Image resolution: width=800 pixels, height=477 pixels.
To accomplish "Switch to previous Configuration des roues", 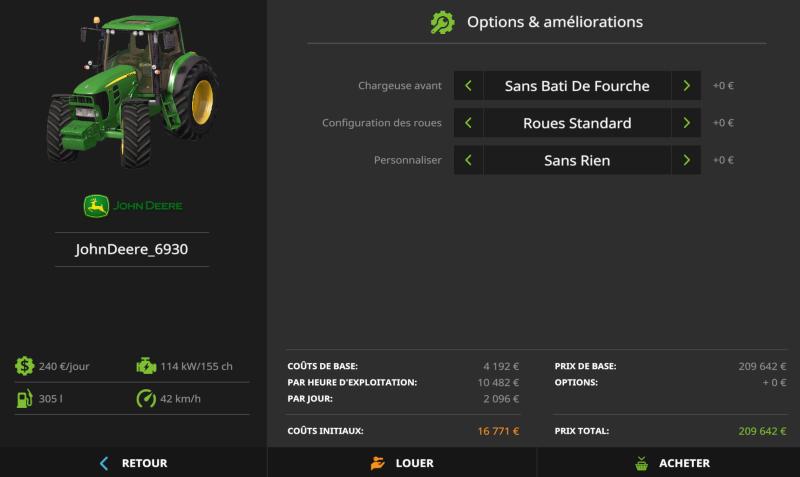I will (x=468, y=123).
